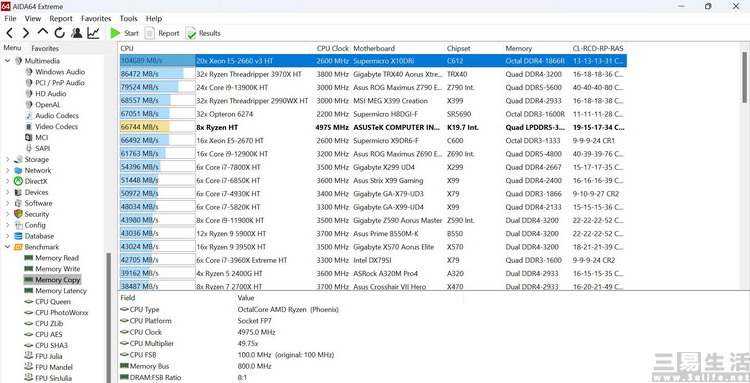Open the Report toolbar button
The height and width of the screenshot is (383, 750).
tap(162, 33)
